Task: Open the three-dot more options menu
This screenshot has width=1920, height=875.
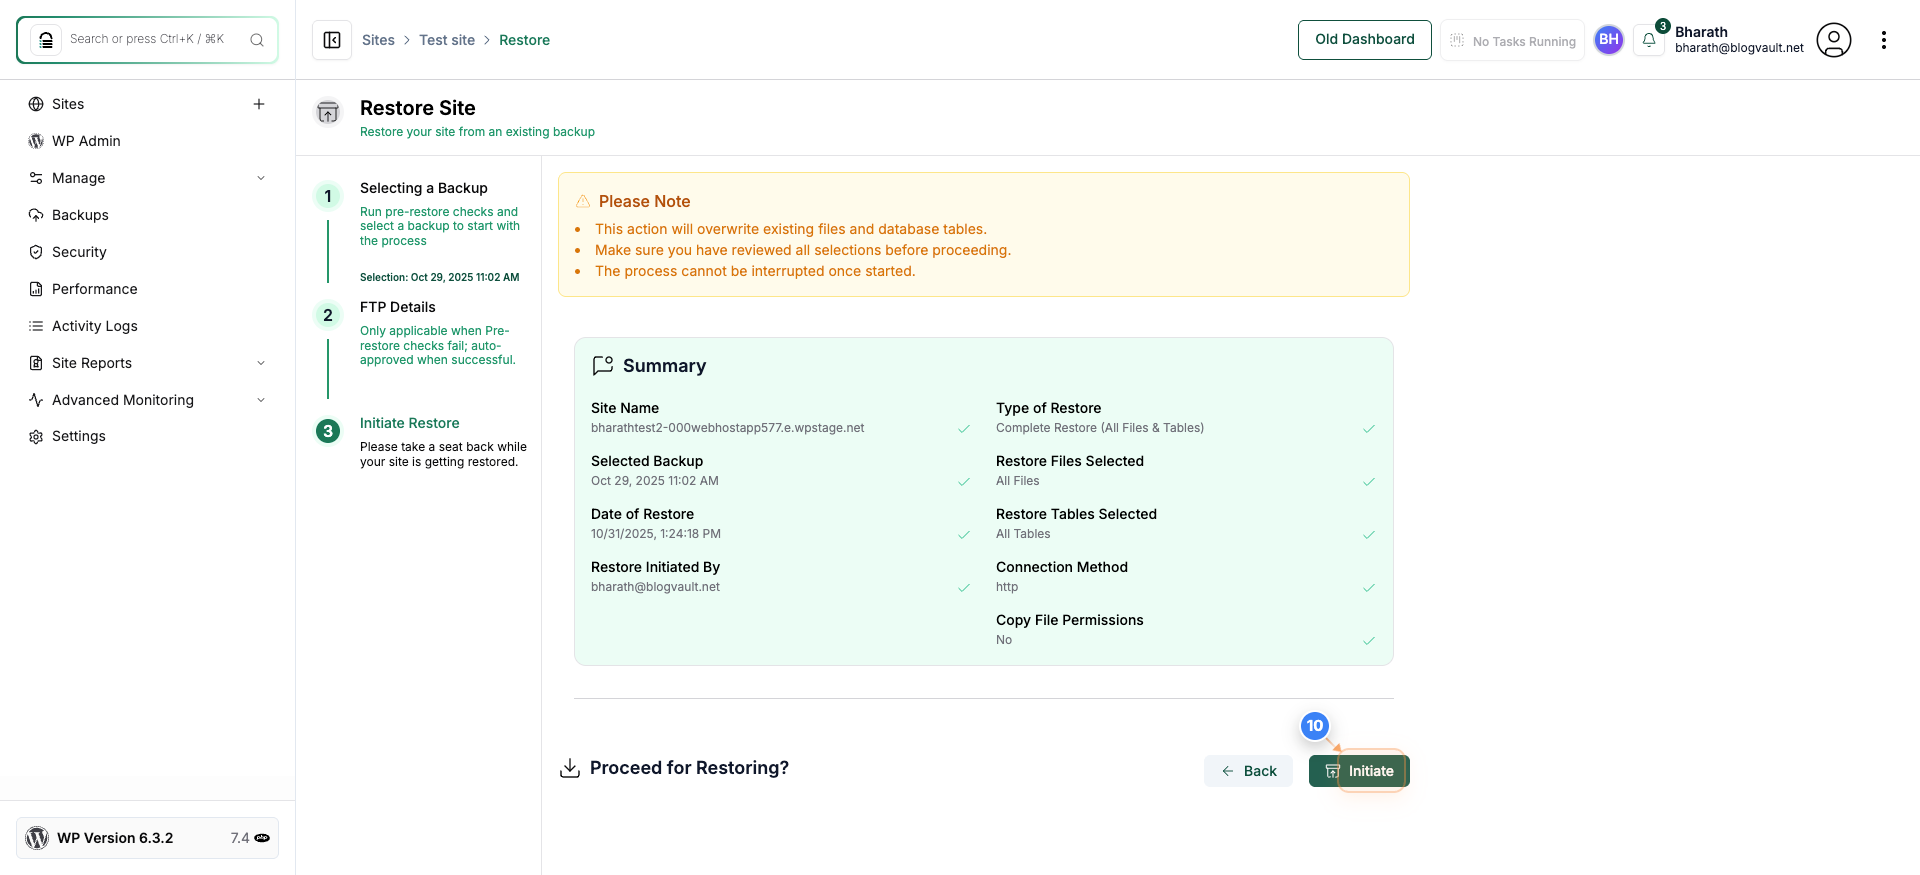Action: (x=1884, y=40)
